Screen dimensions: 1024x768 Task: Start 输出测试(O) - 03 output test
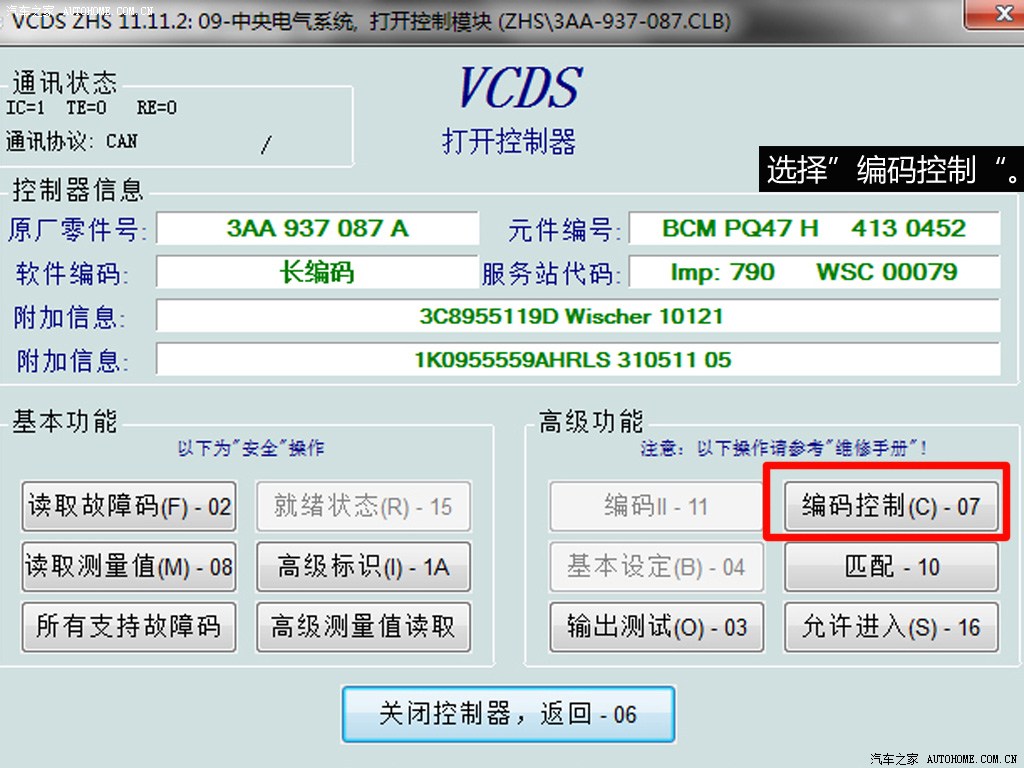tap(656, 626)
